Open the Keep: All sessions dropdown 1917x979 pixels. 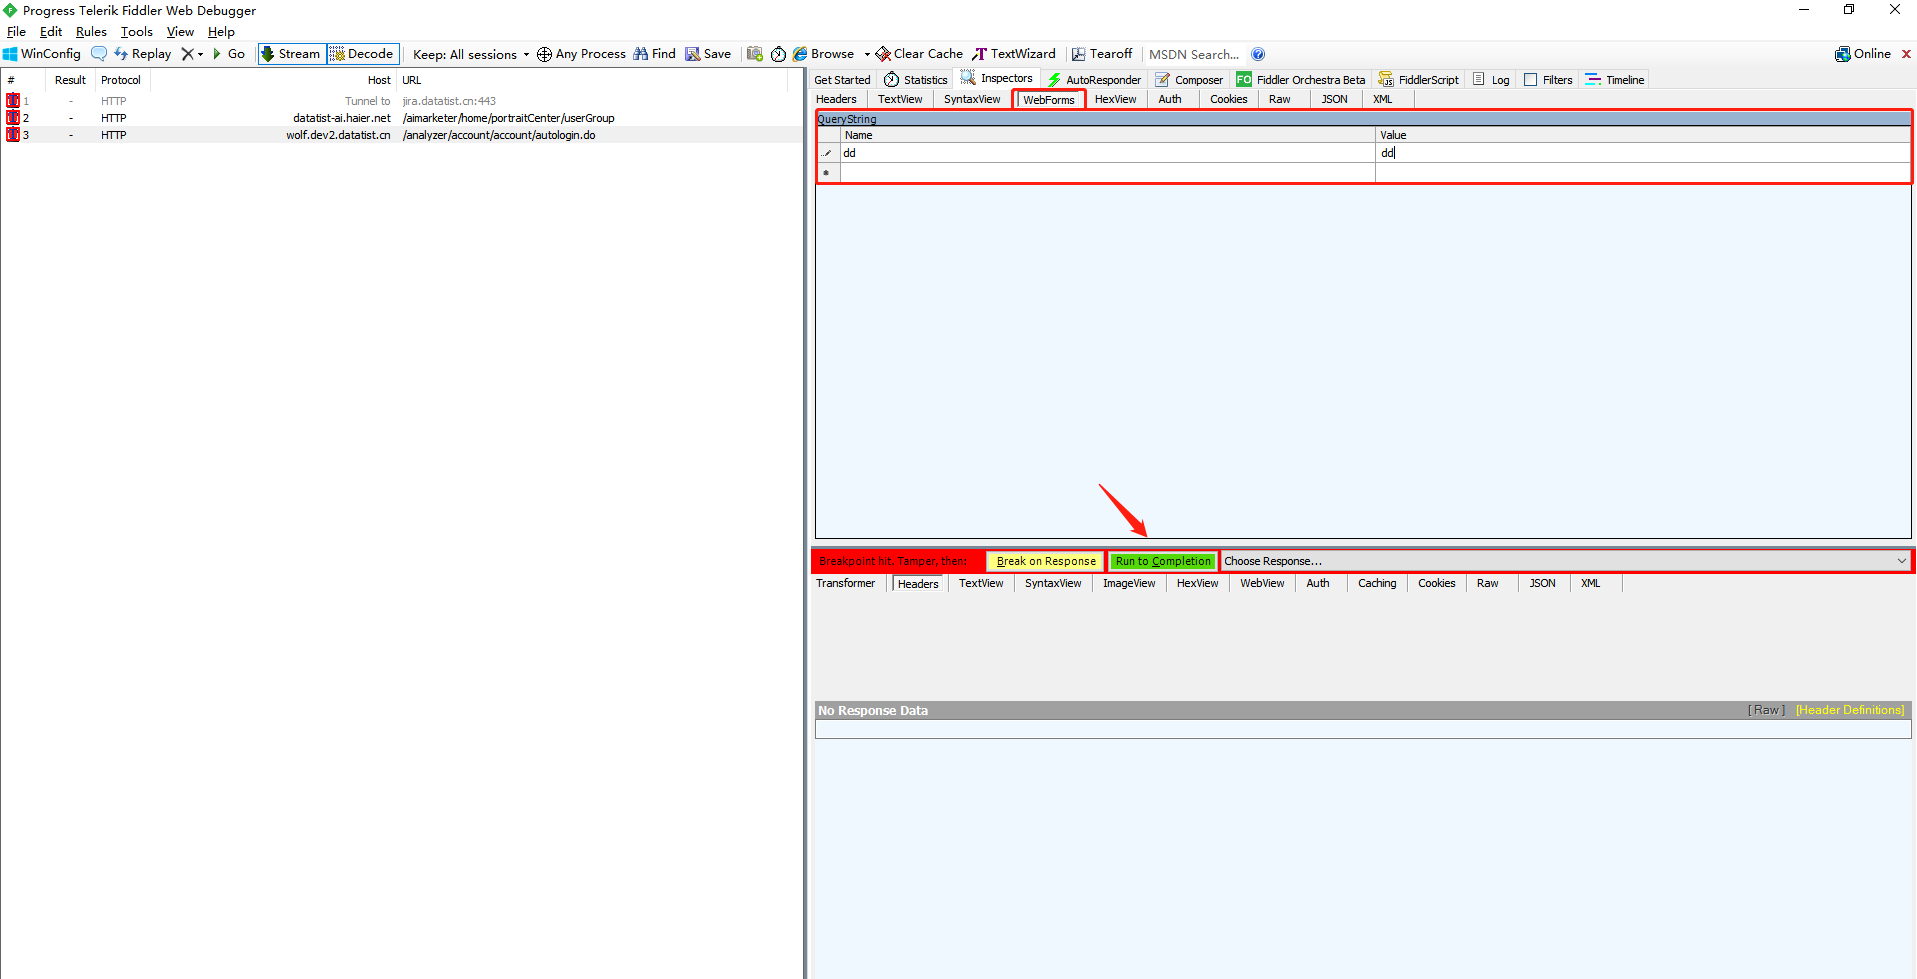[x=471, y=54]
